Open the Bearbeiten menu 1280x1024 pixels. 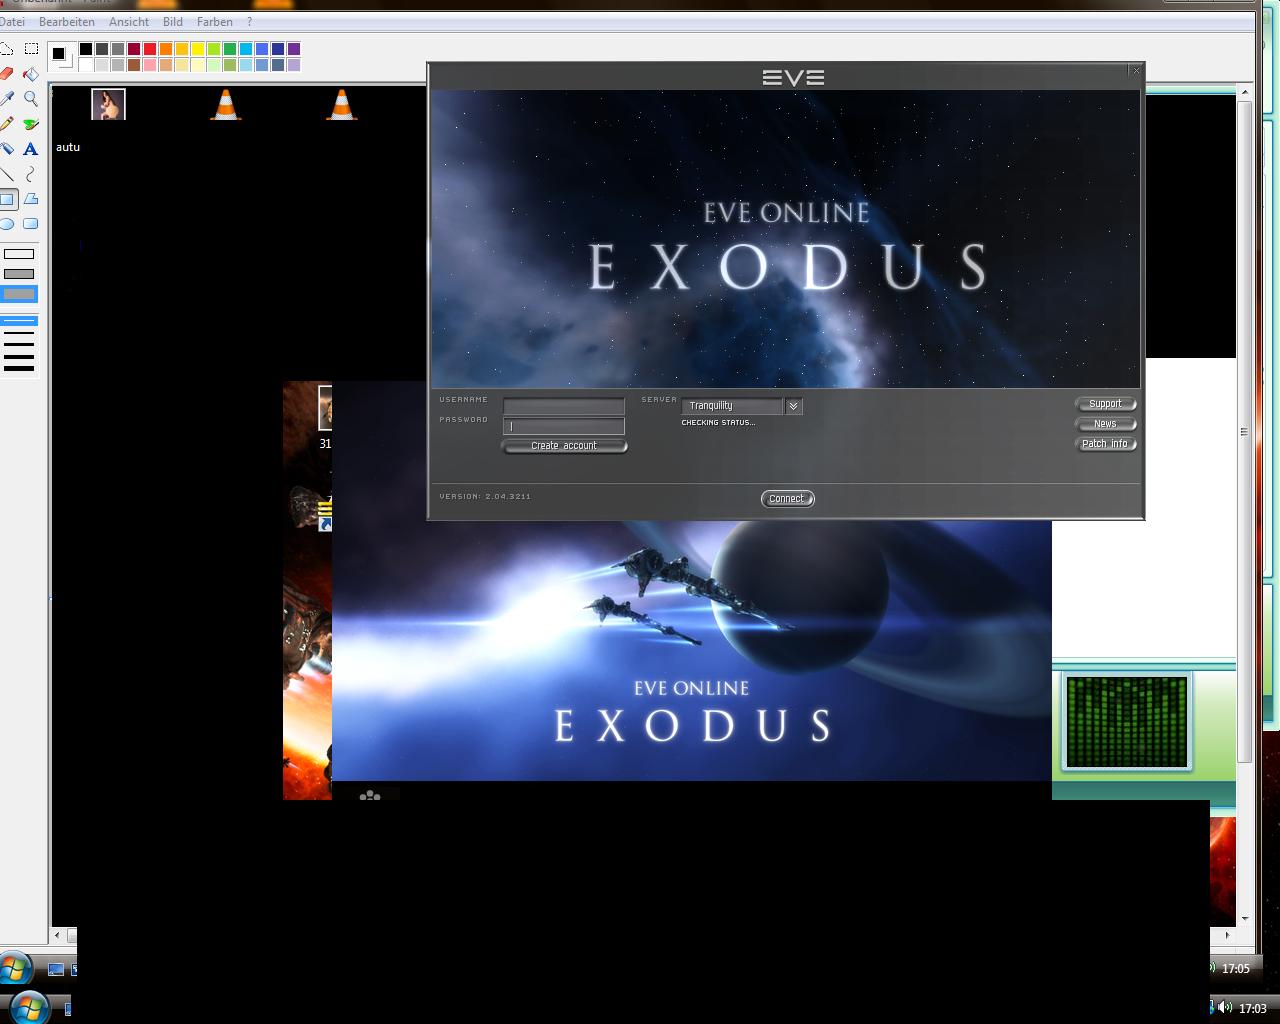pyautogui.click(x=67, y=21)
